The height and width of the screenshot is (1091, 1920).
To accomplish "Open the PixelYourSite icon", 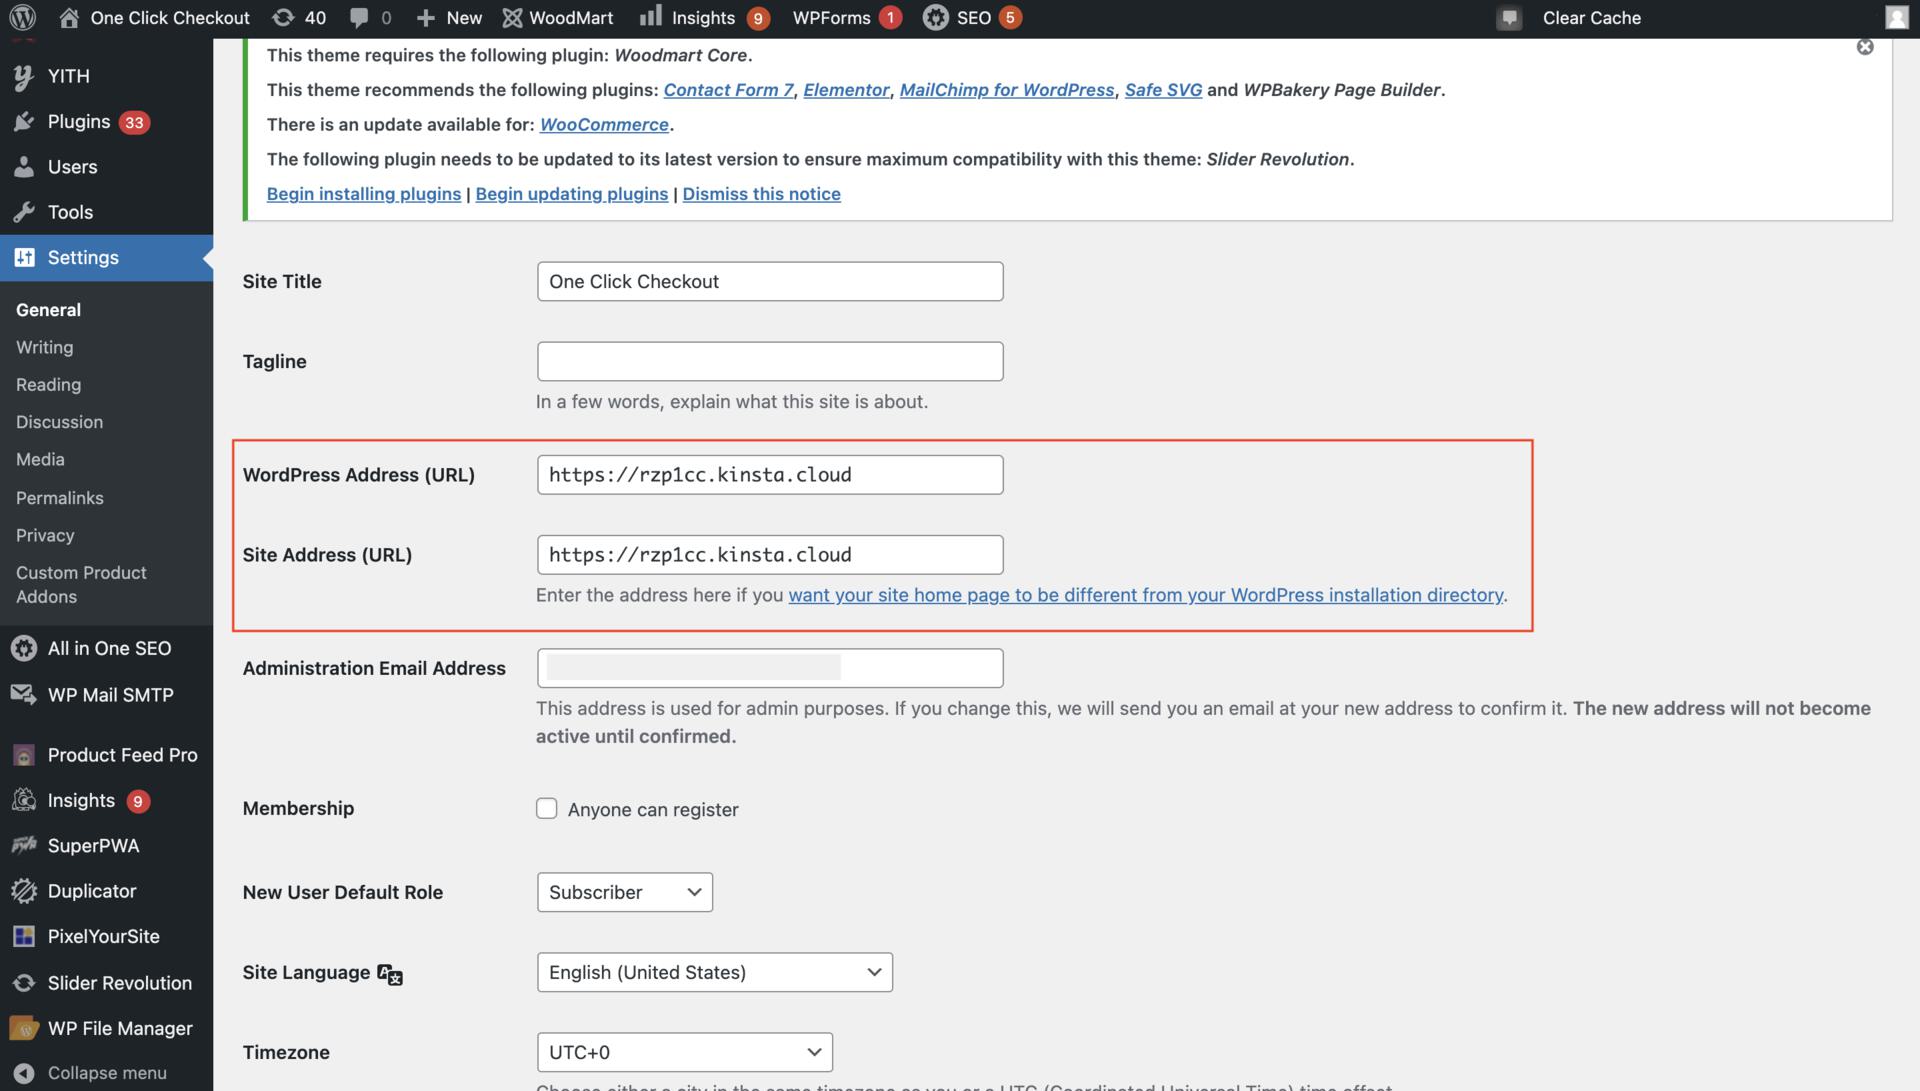I will pyautogui.click(x=24, y=937).
